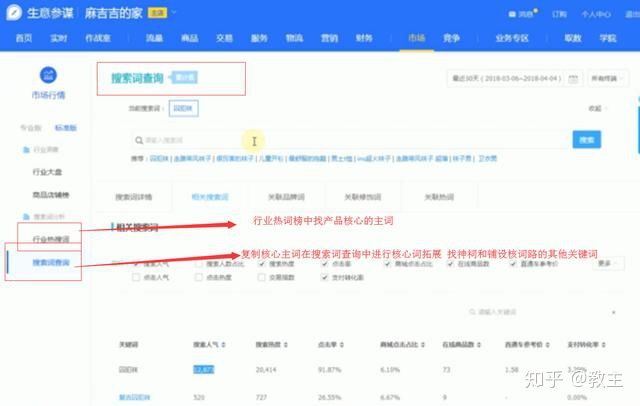The width and height of the screenshot is (640, 406).
Task: Expand the shop name dropdown arrow
Action: click(x=175, y=14)
